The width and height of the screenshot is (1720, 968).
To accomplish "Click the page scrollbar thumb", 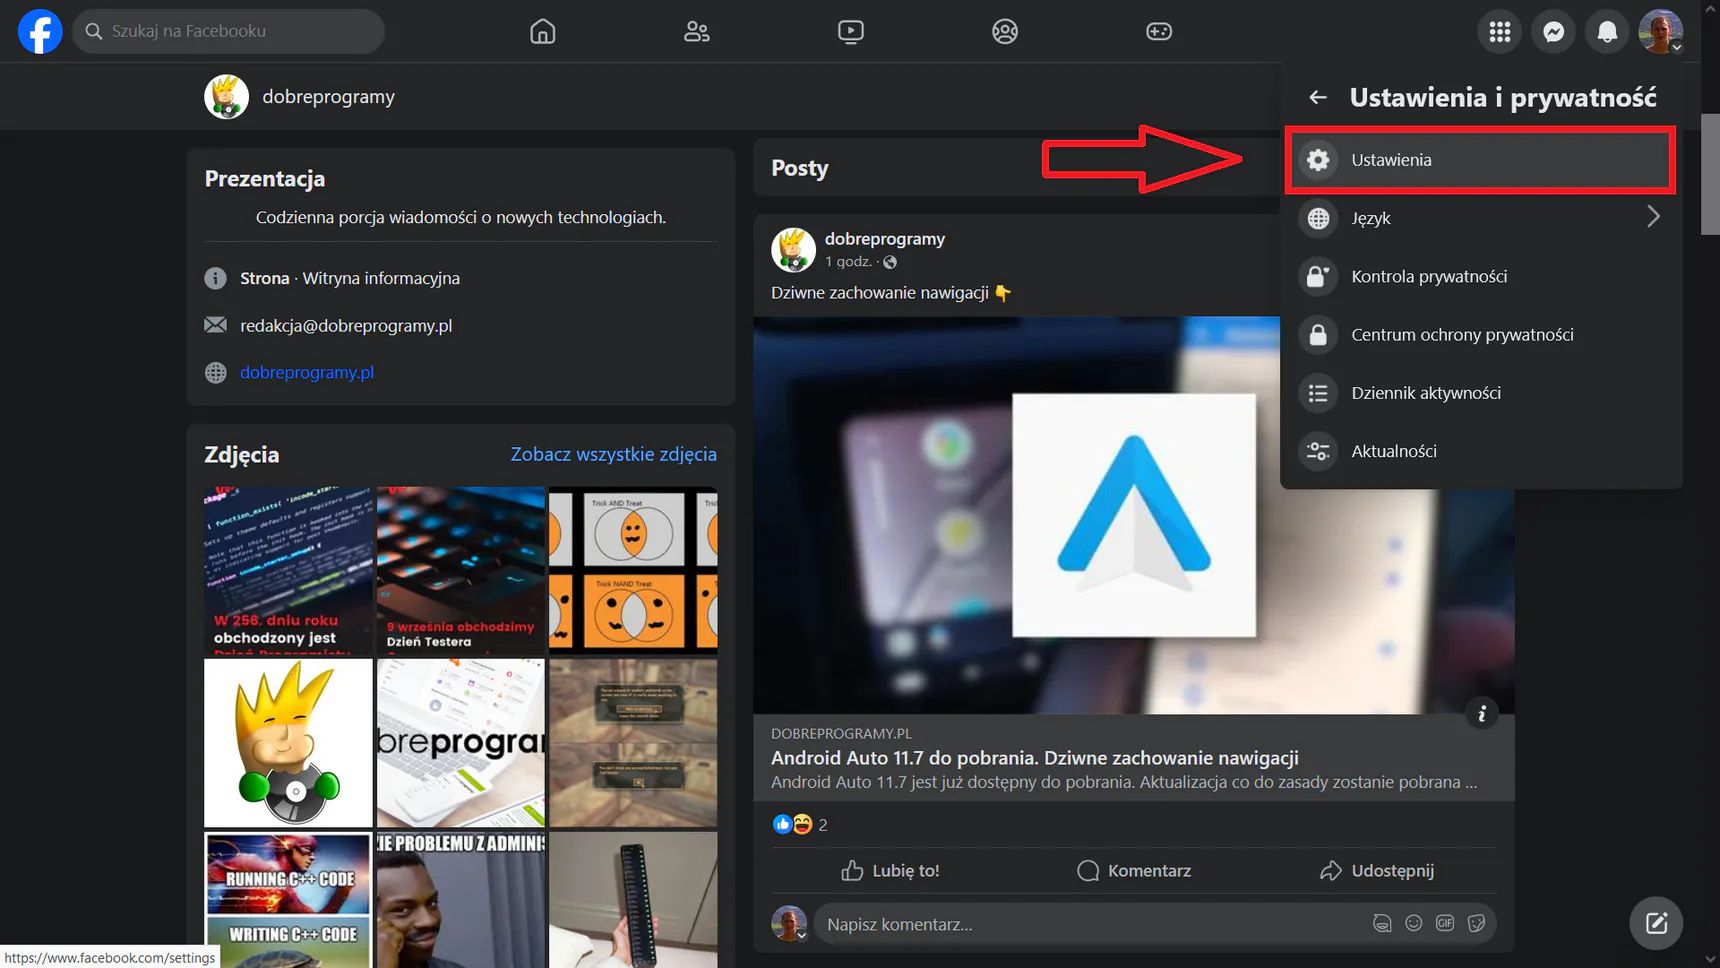I will coord(1710,174).
